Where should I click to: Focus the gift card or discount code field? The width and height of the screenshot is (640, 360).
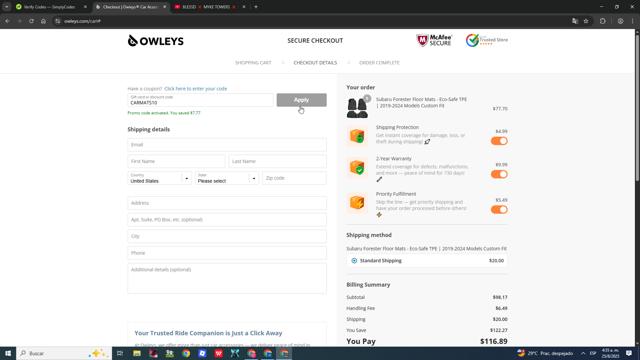click(x=200, y=100)
